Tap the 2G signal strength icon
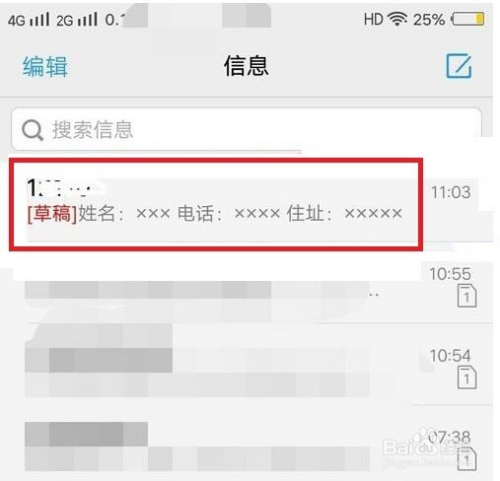500x481 pixels. pyautogui.click(x=77, y=20)
